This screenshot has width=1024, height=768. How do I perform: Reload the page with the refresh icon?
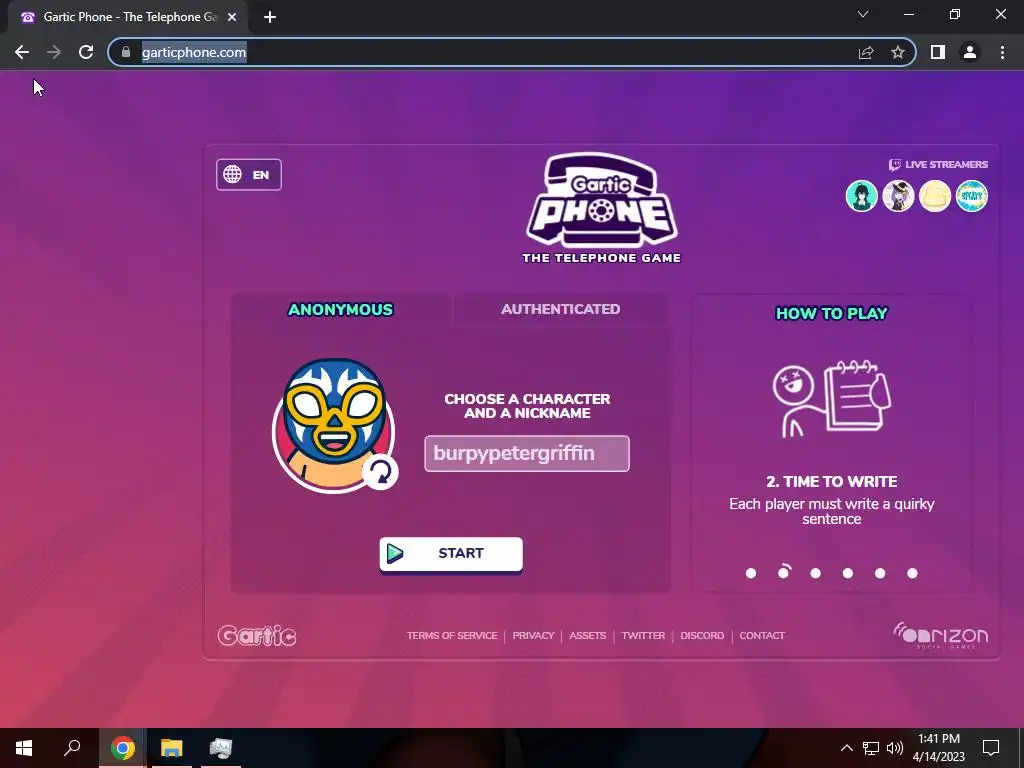tap(86, 52)
